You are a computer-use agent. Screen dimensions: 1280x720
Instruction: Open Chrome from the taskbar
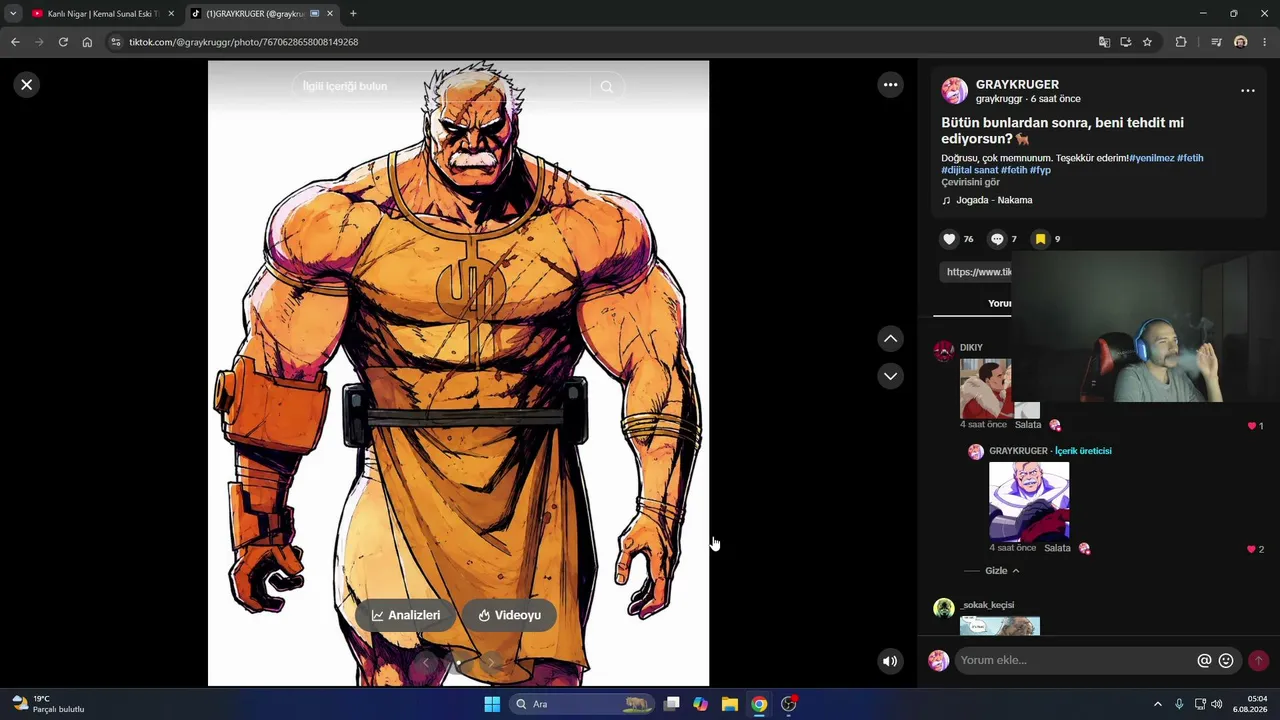pyautogui.click(x=759, y=704)
